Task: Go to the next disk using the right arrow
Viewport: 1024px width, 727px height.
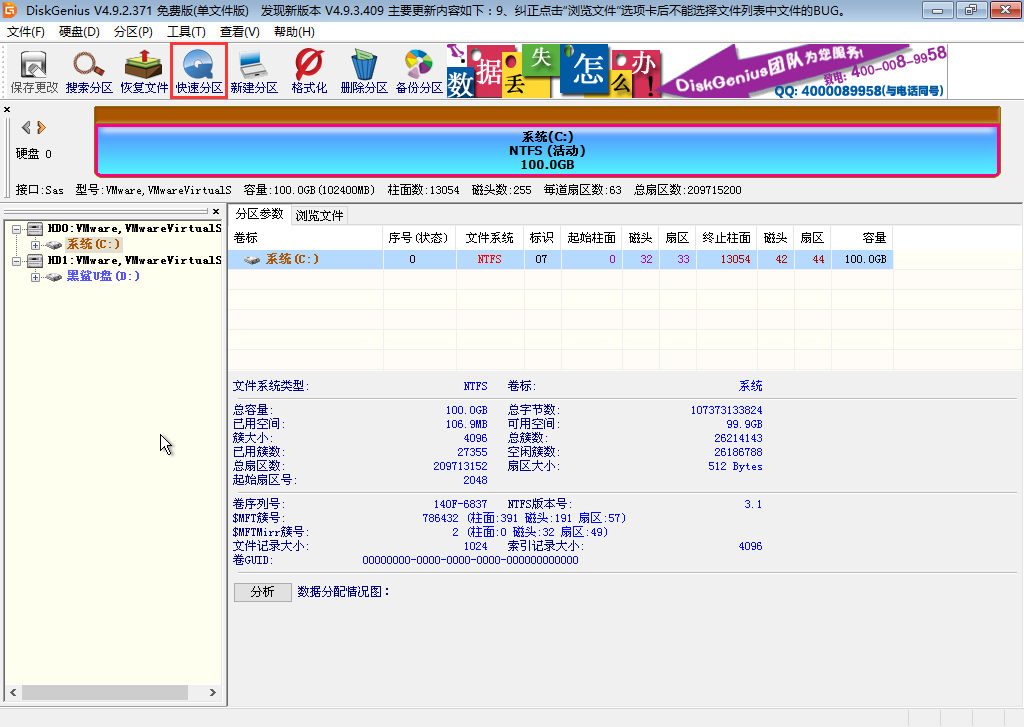Action: click(x=42, y=127)
